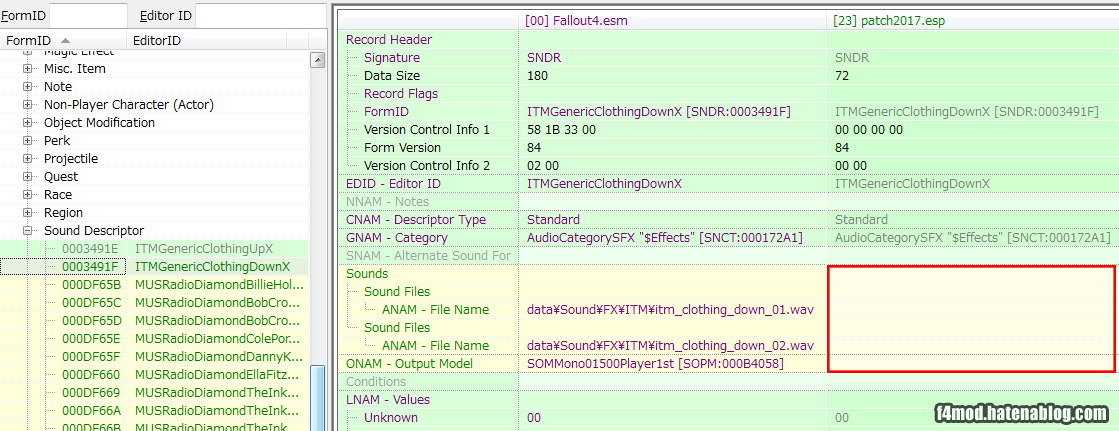This screenshot has width=1119, height=431.
Task: Click patch2017.esp Data Size value 72
Action: tap(842, 76)
